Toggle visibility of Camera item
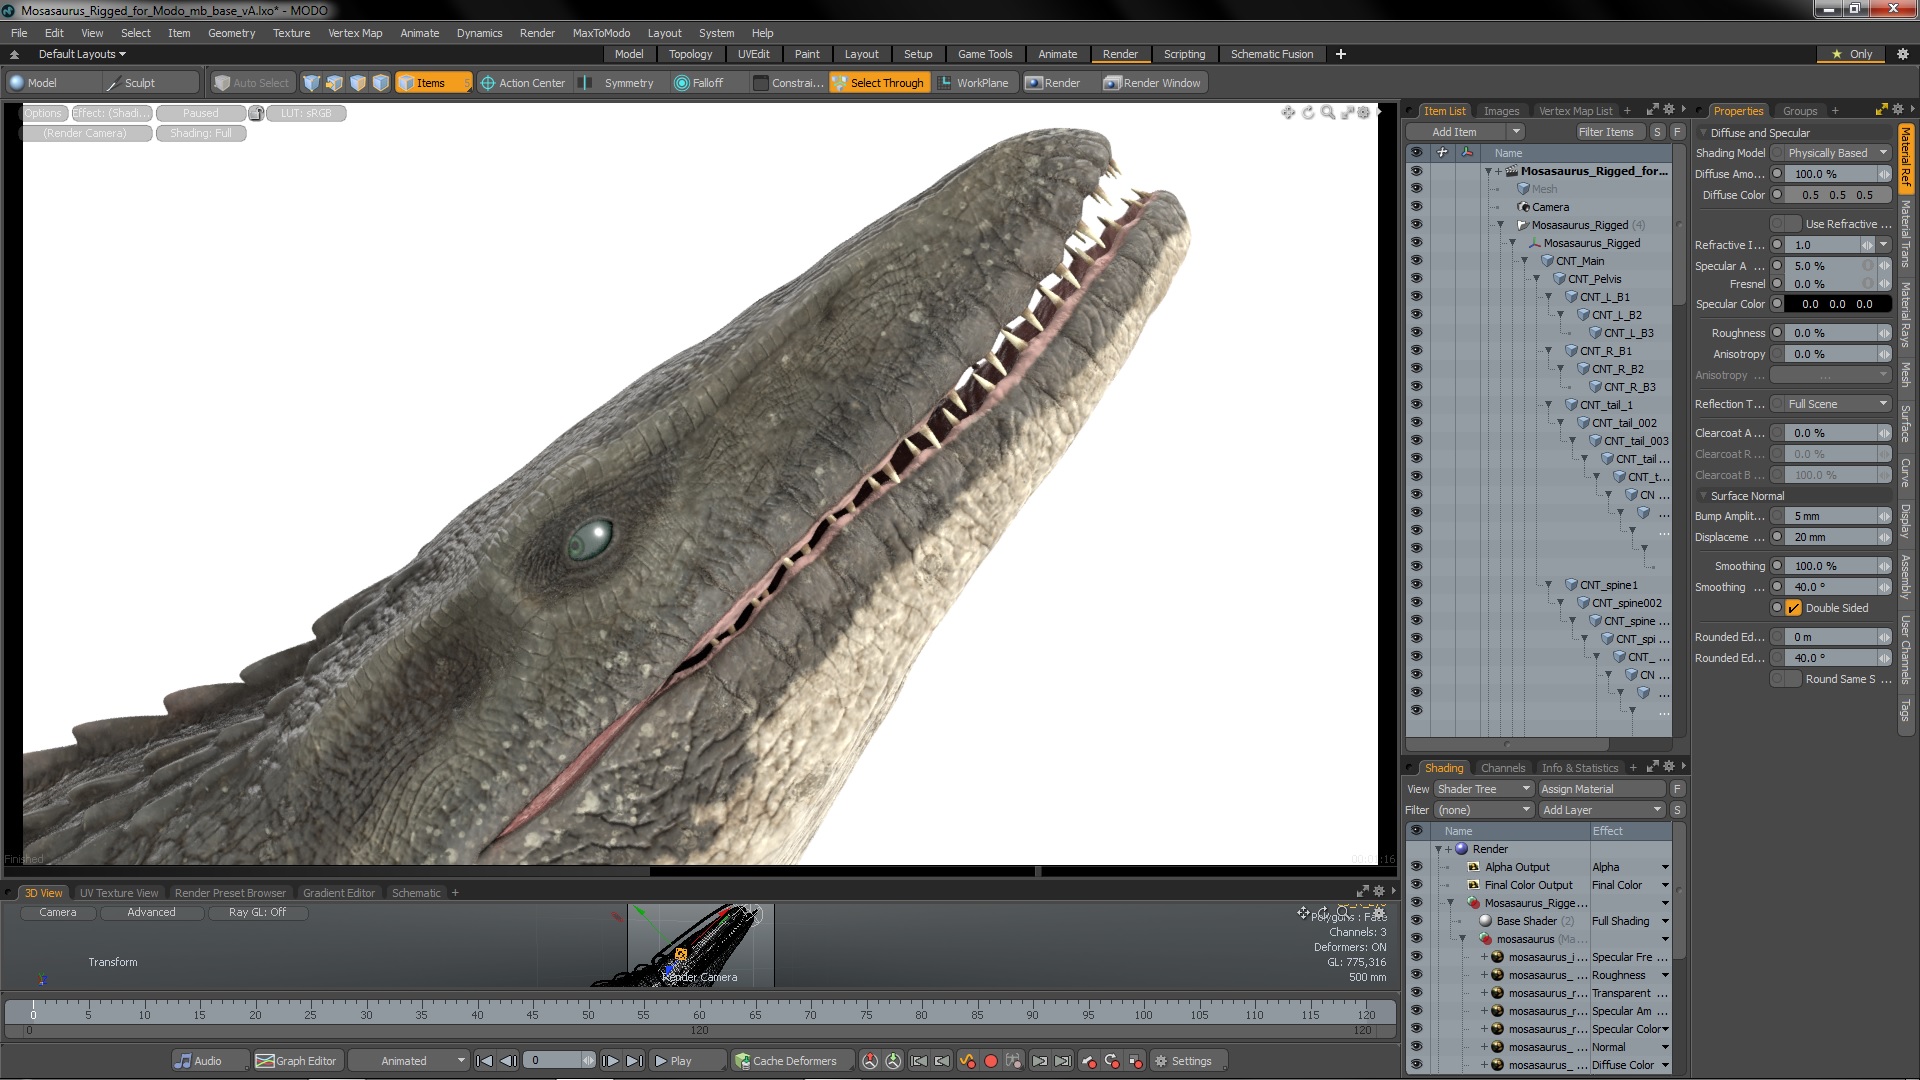Screen dimensions: 1920x1080 [1416, 207]
